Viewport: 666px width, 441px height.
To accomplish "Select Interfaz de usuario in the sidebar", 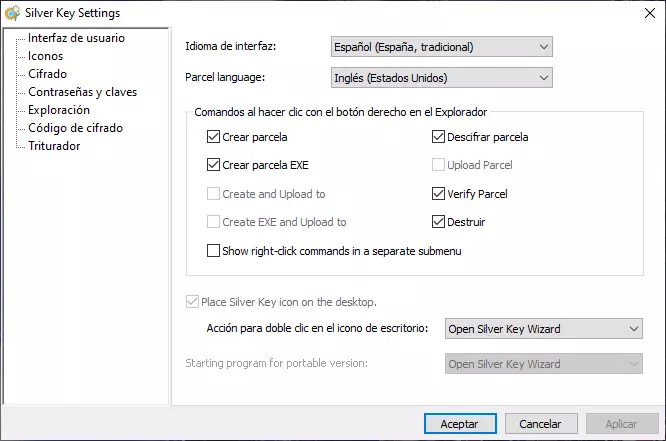I will [76, 38].
